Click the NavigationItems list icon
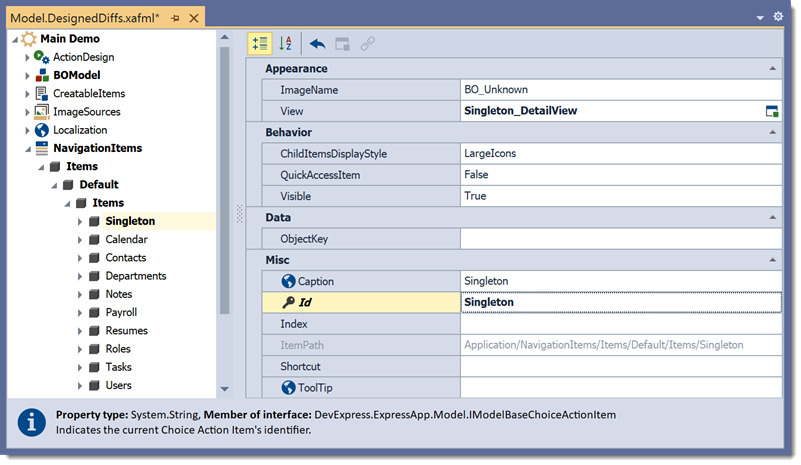This screenshot has width=801, height=465. coord(42,148)
